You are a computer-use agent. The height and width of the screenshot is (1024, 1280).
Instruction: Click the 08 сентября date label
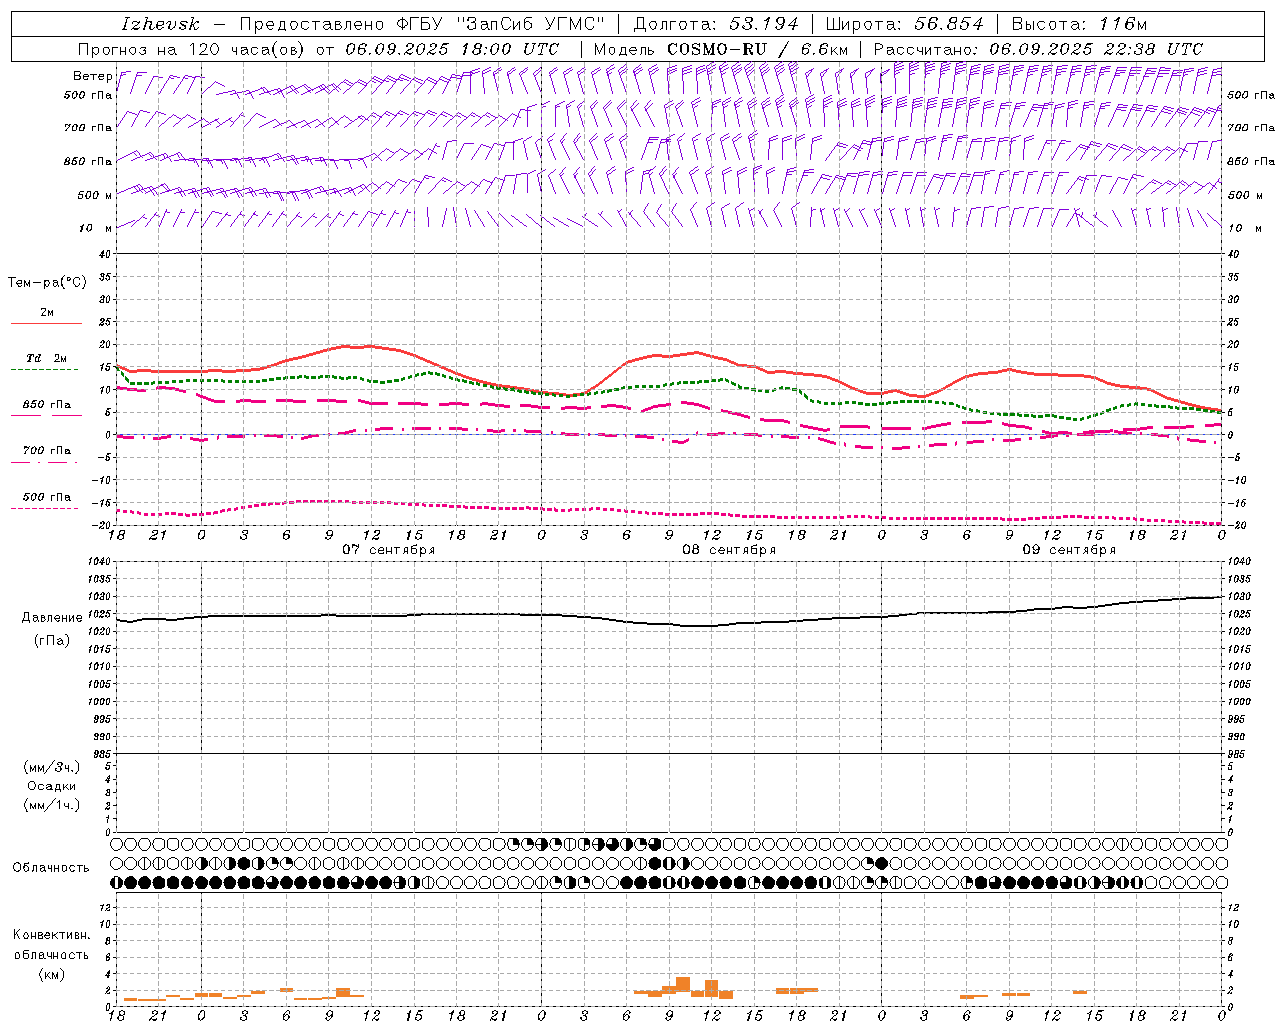pyautogui.click(x=729, y=550)
